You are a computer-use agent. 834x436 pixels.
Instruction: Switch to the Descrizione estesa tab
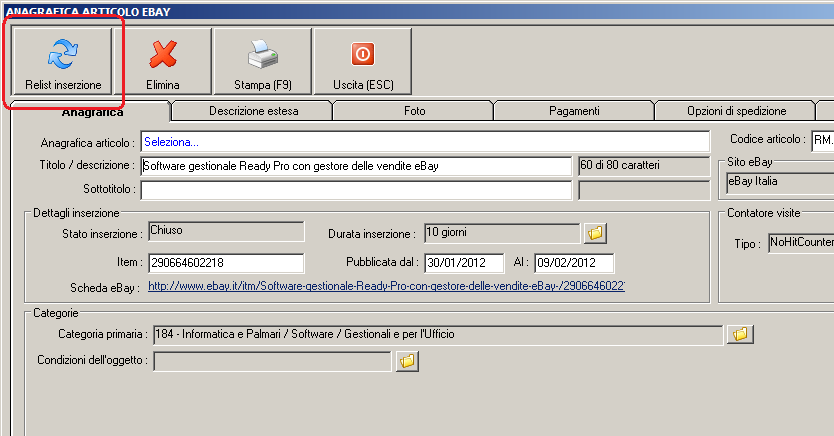point(253,111)
